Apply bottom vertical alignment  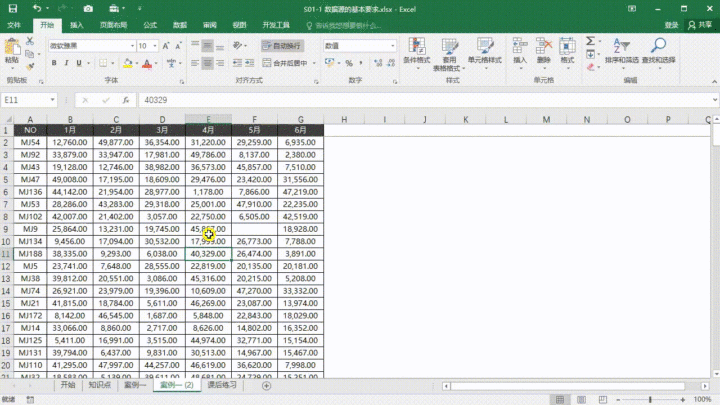(220, 46)
